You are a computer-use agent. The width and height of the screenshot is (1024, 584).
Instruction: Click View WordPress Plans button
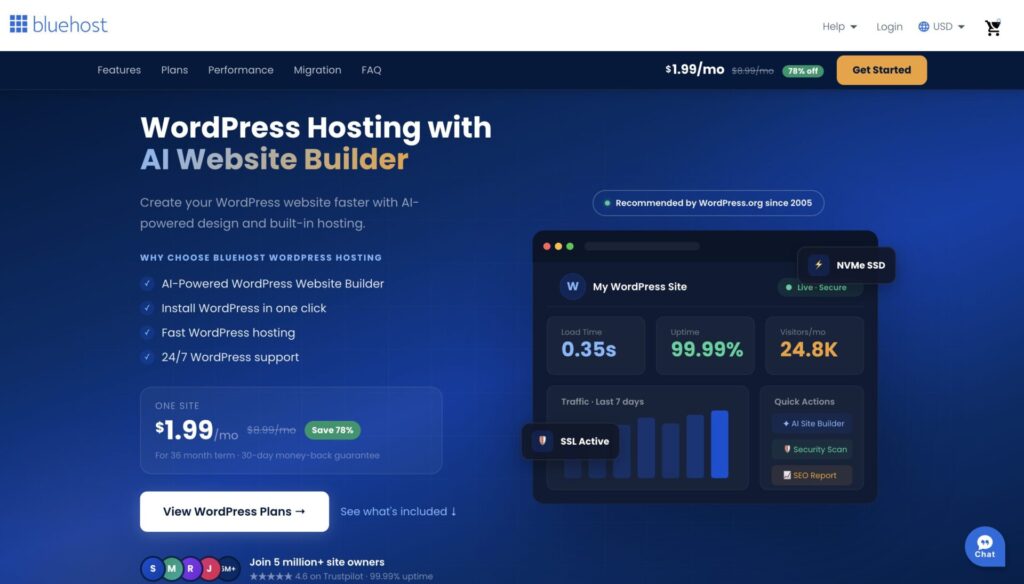click(x=234, y=511)
